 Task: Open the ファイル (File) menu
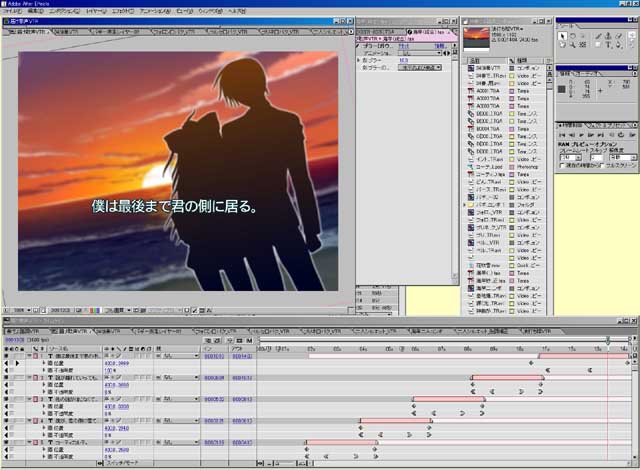click(x=11, y=11)
